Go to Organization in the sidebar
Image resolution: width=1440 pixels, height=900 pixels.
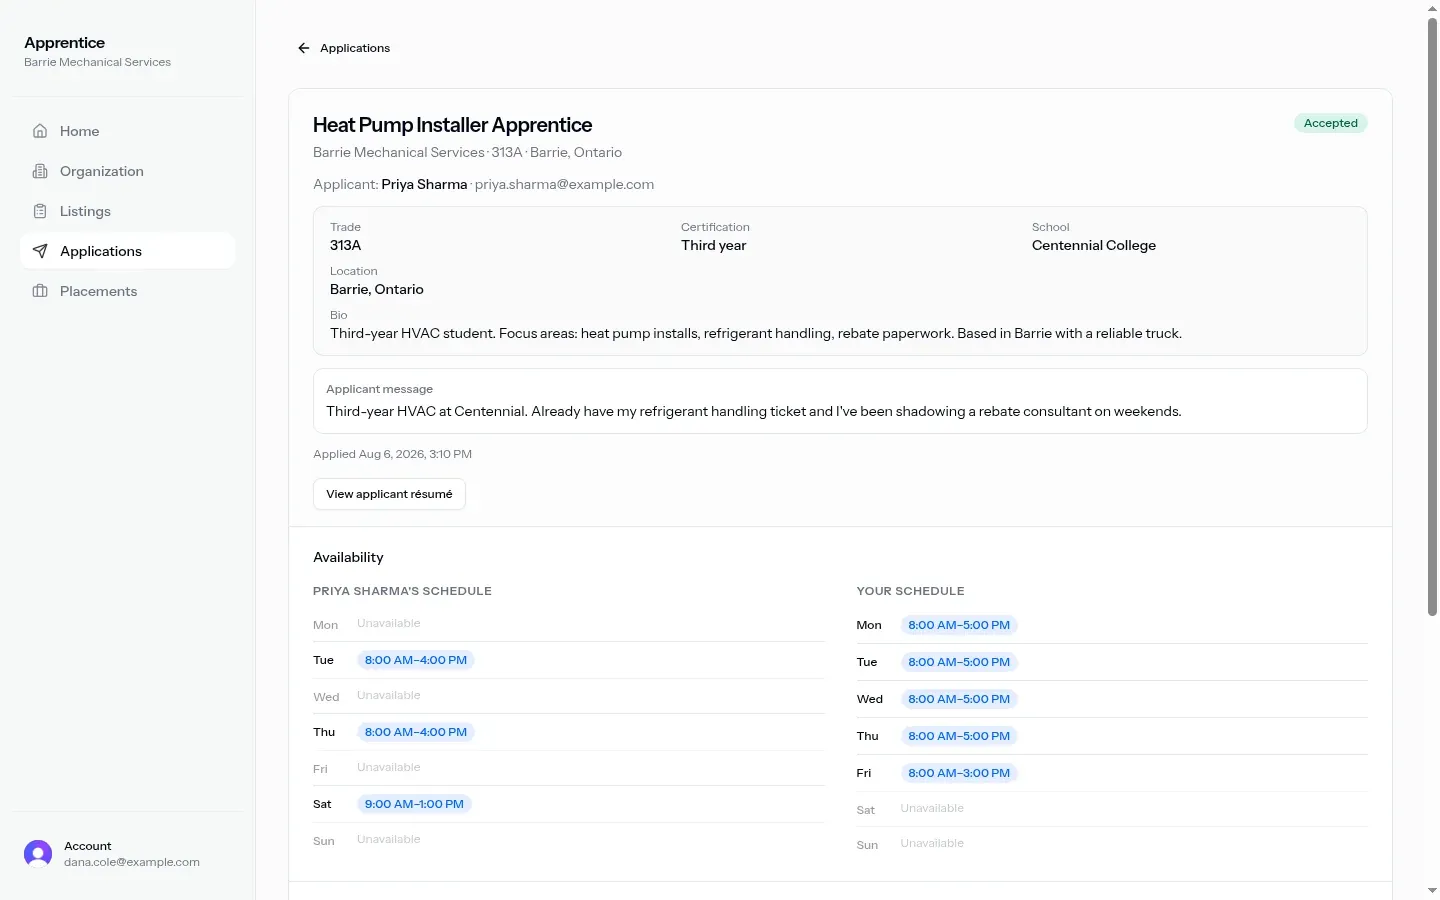click(128, 171)
